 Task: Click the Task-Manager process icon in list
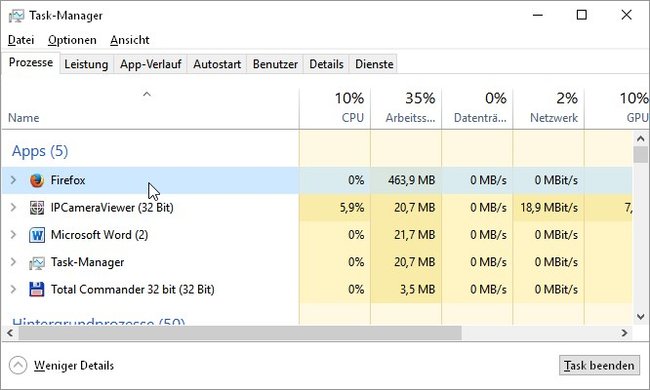pyautogui.click(x=37, y=263)
